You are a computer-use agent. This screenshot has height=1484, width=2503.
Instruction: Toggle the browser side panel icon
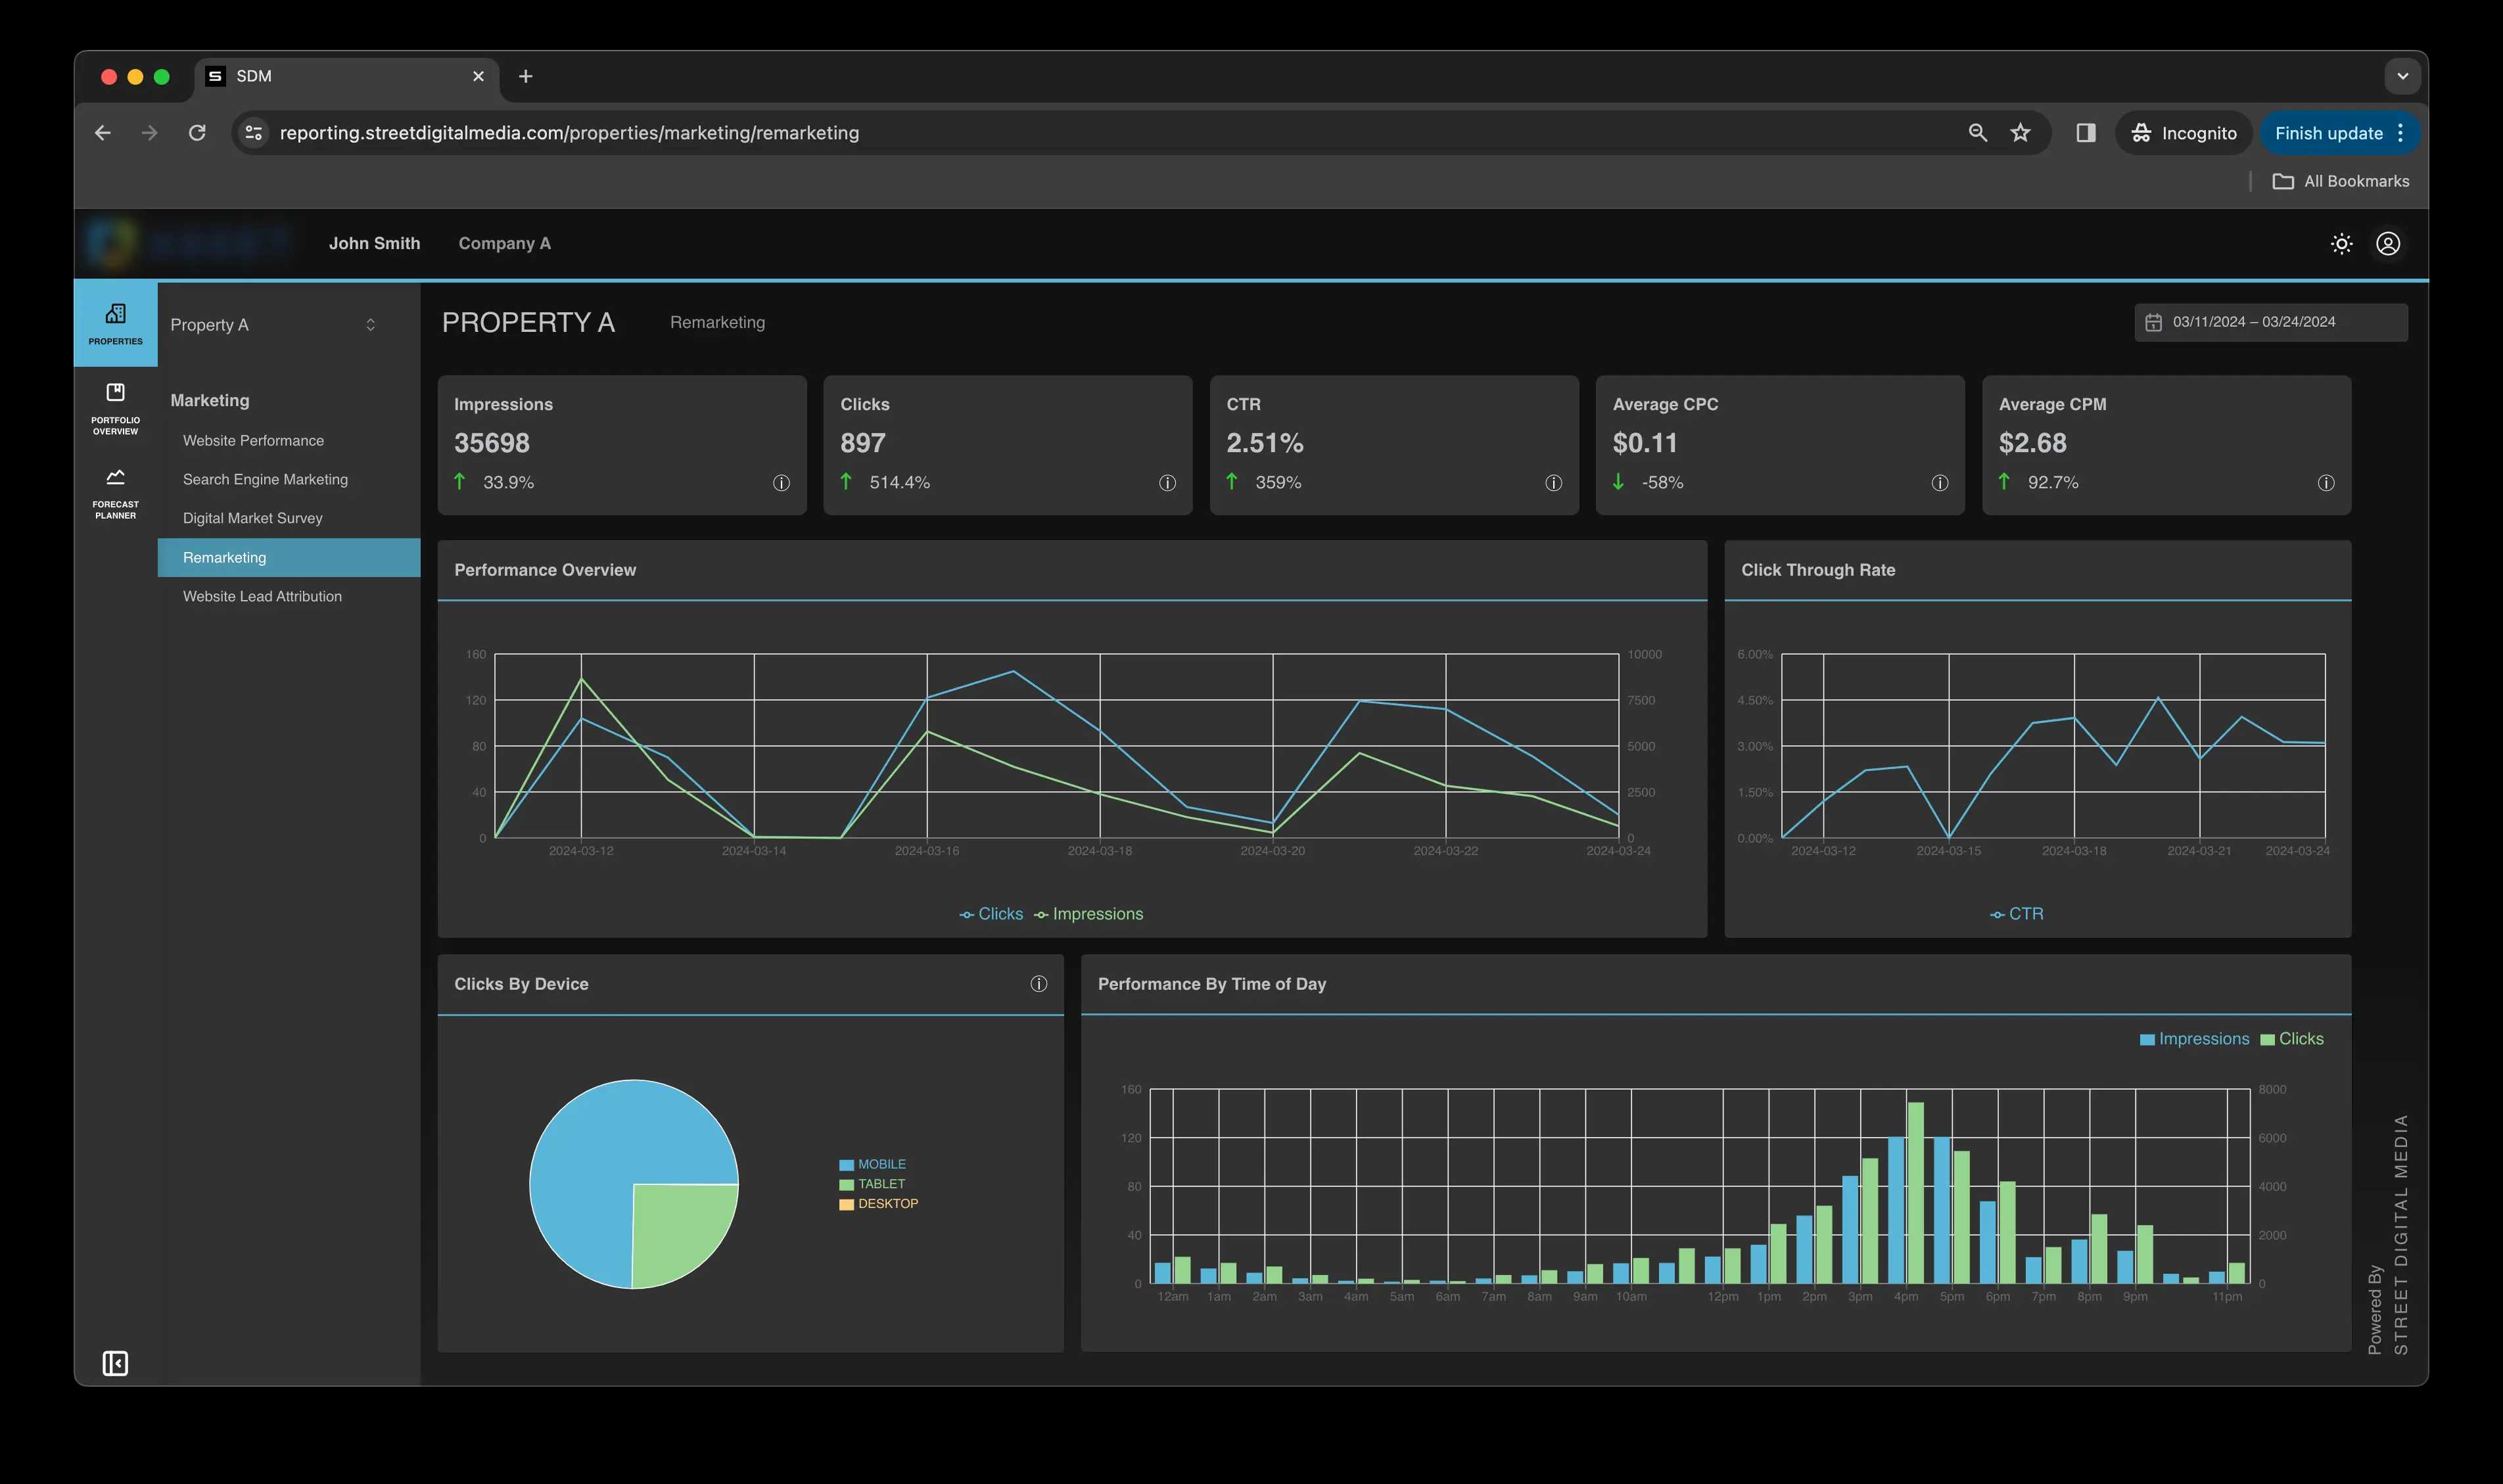point(2086,133)
